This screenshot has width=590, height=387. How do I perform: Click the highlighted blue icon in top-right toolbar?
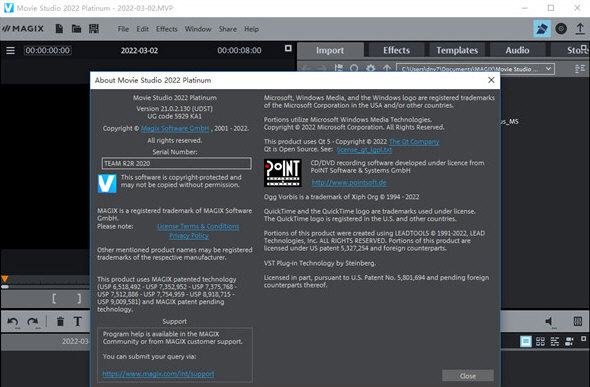542,29
